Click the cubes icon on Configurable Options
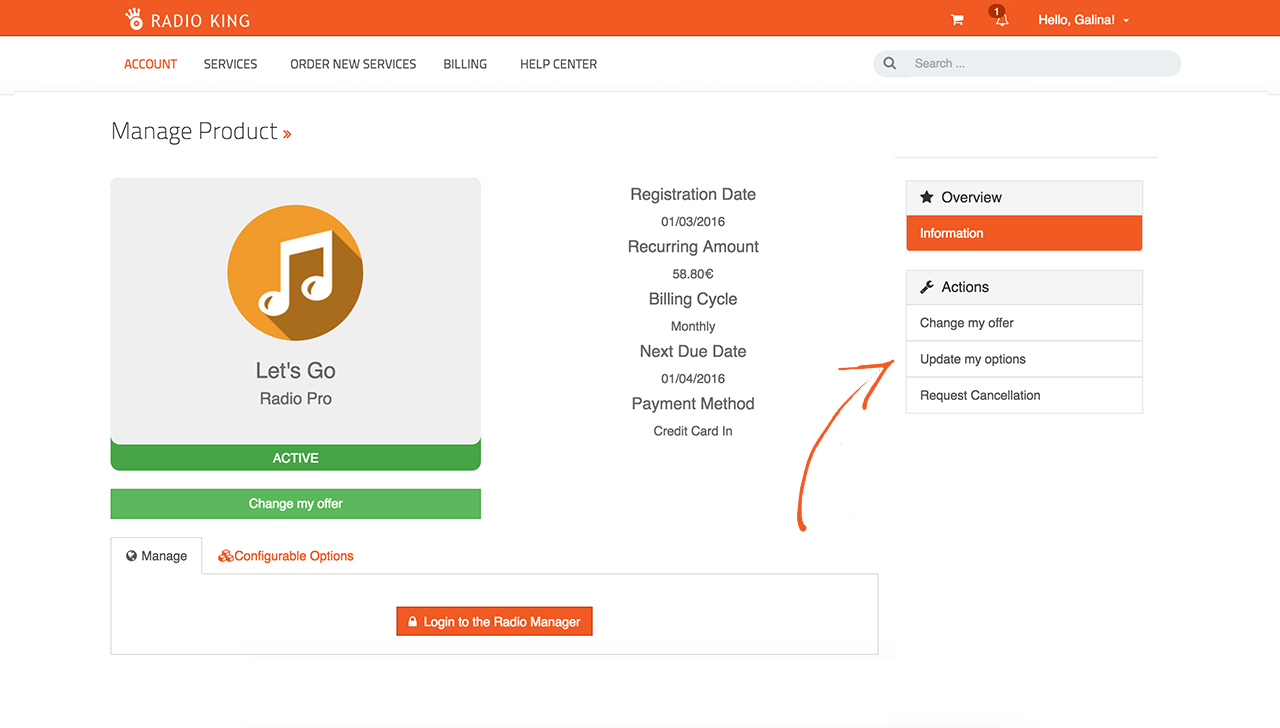This screenshot has height=728, width=1280. click(x=225, y=556)
